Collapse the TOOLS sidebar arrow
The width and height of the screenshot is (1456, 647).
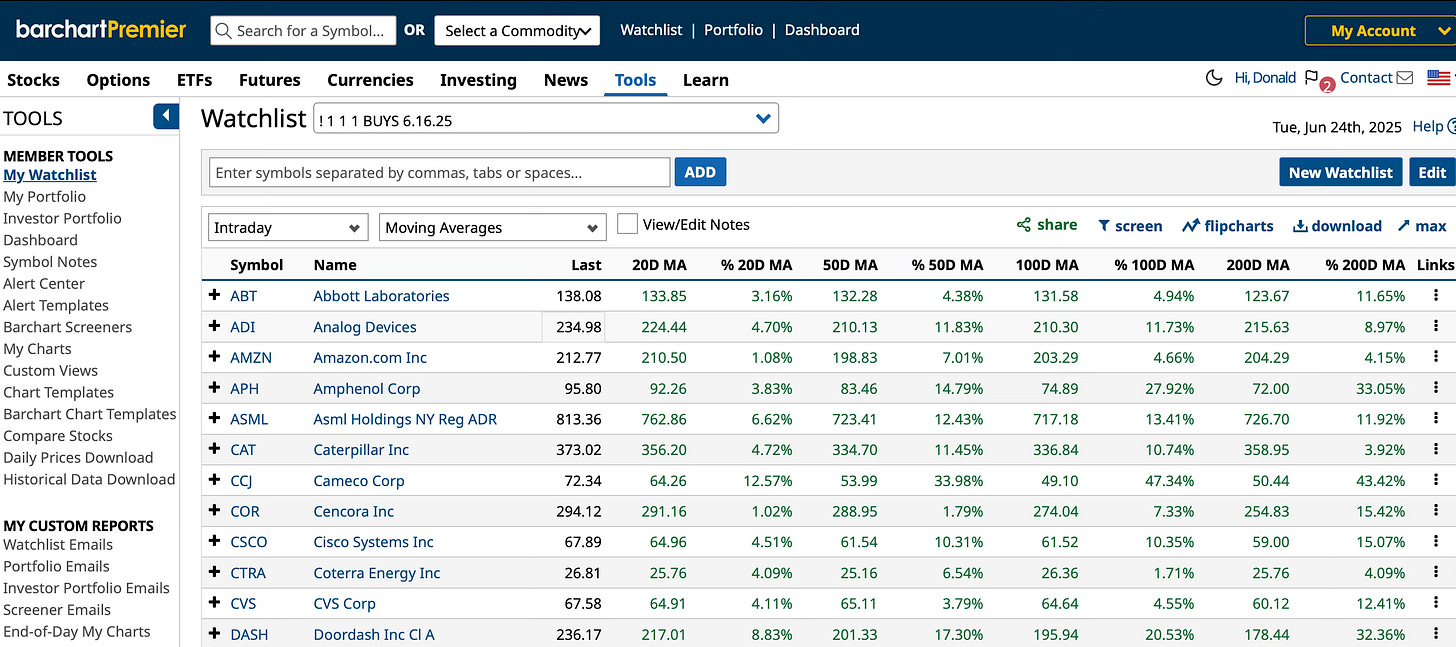tap(166, 117)
